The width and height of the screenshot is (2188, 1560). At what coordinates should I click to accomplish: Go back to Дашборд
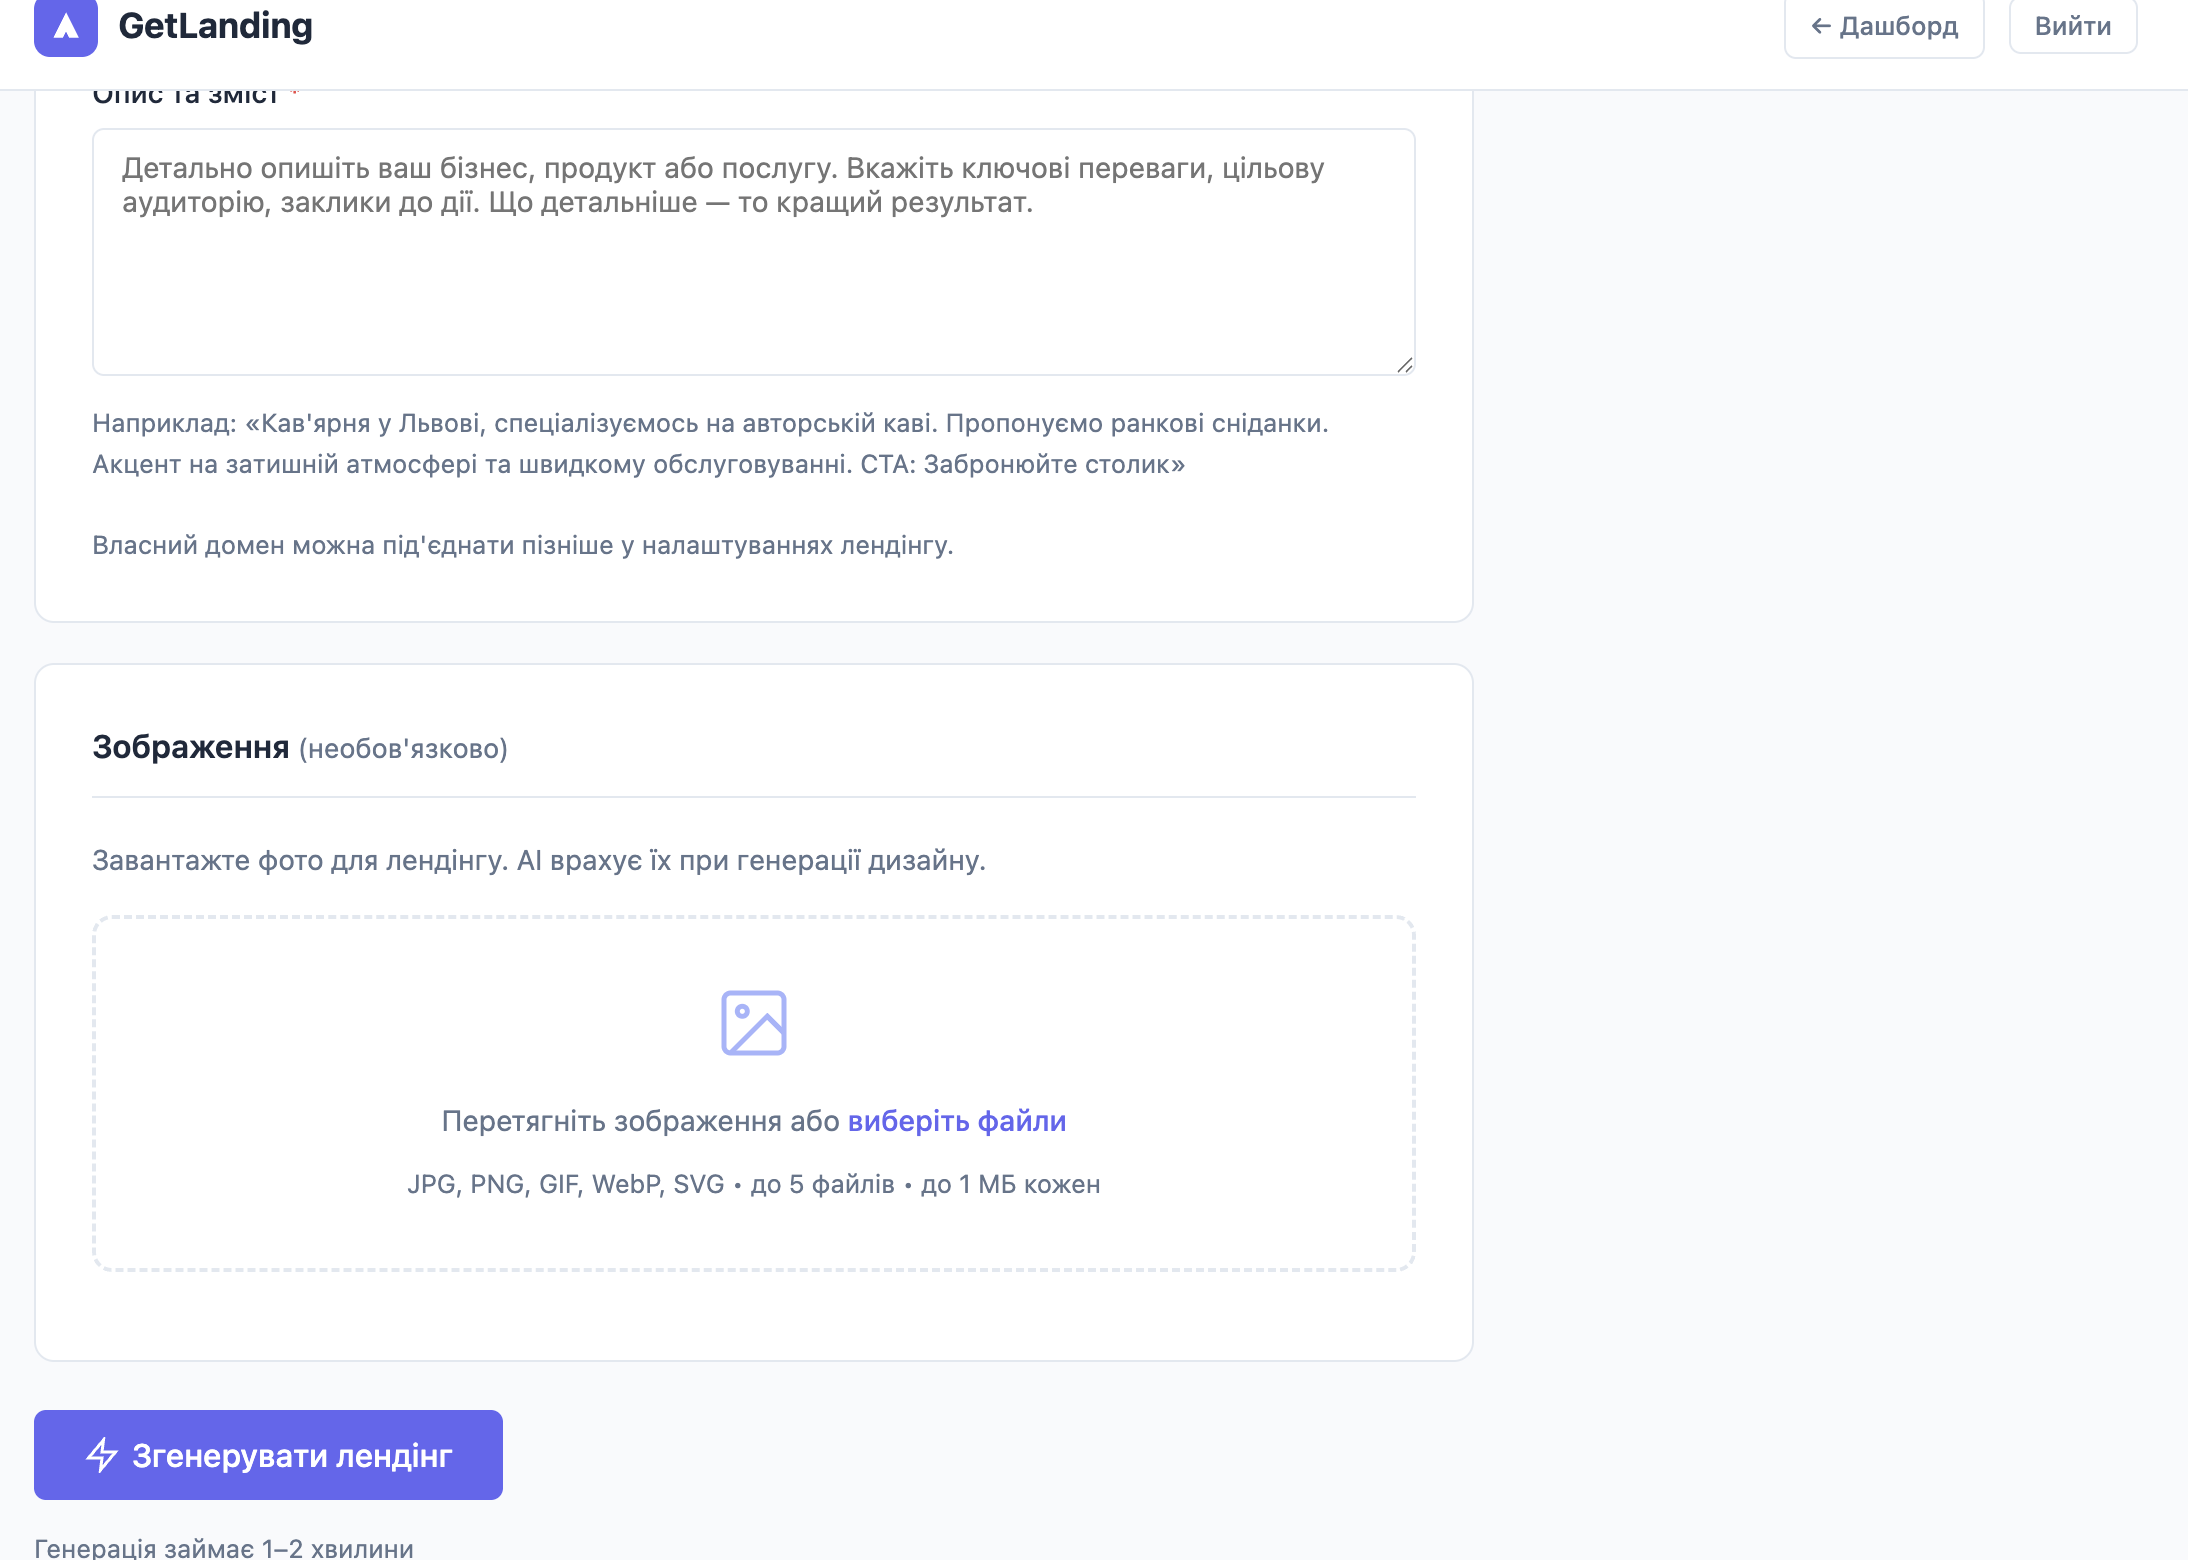pos(1884,27)
